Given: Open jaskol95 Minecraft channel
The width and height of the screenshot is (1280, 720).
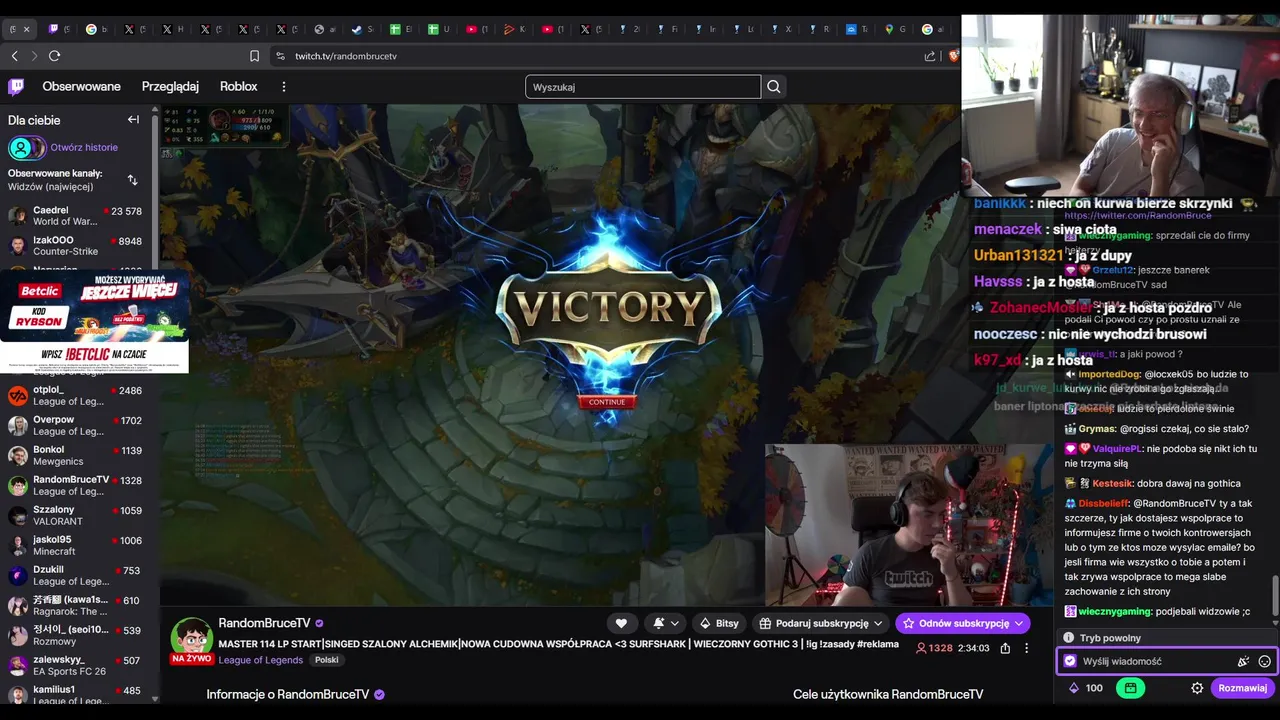Looking at the screenshot, I should point(78,546).
